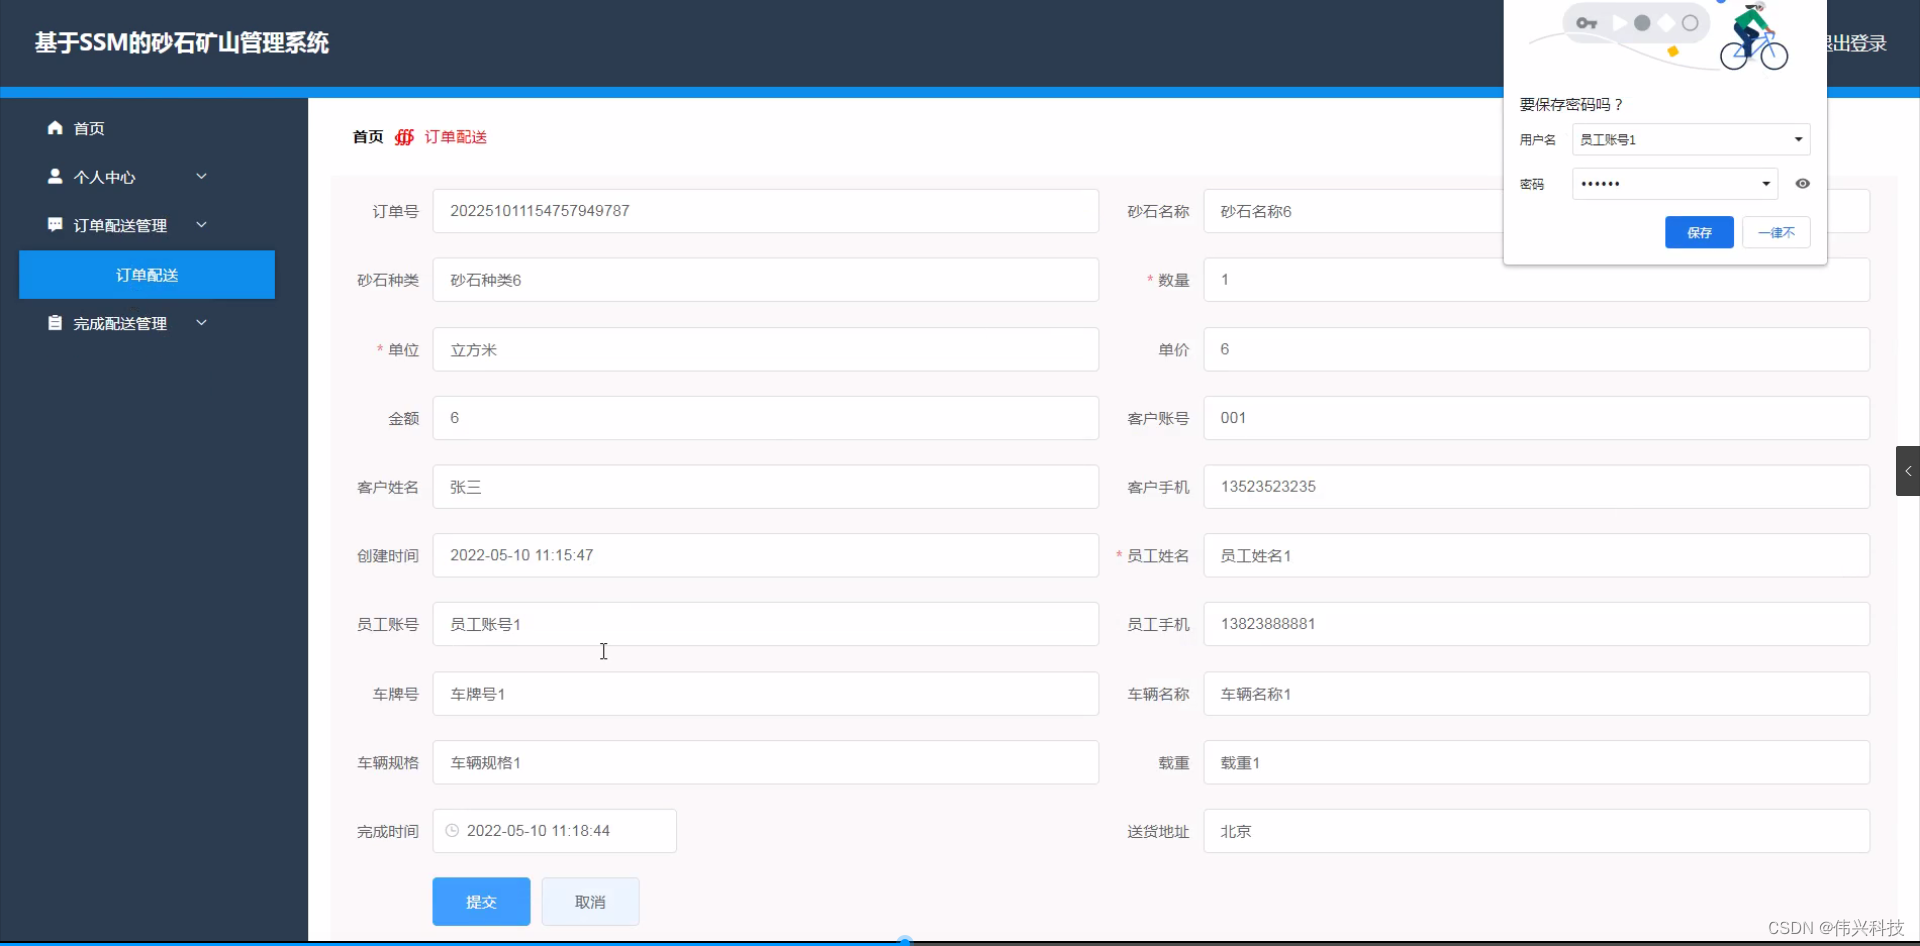Select 首页 in the breadcrumb navigation
Image resolution: width=1920 pixels, height=946 pixels.
coord(366,137)
